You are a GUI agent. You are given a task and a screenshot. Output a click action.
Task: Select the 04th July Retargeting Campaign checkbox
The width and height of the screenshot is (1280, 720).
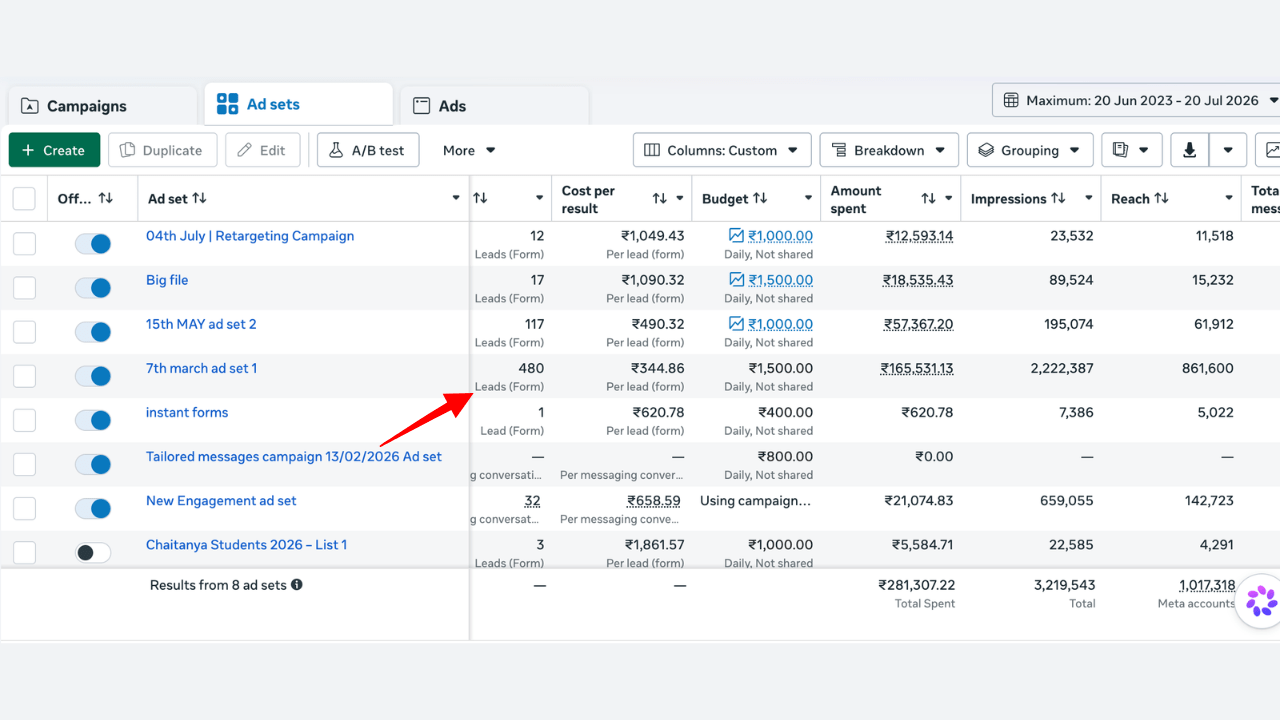24,244
